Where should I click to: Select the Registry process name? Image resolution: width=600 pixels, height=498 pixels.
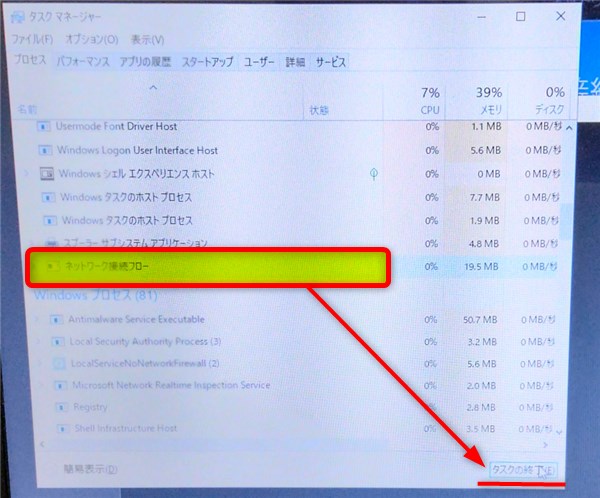pos(90,407)
